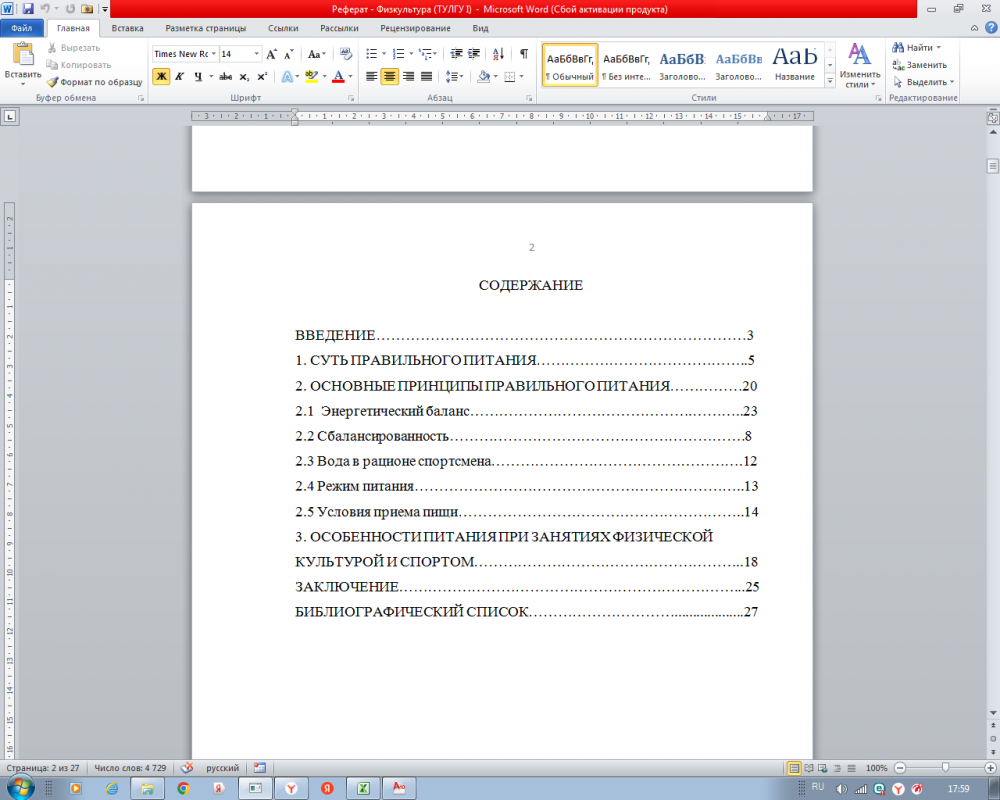Switch to Разметка страницы tab
The height and width of the screenshot is (800, 1000).
[205, 28]
